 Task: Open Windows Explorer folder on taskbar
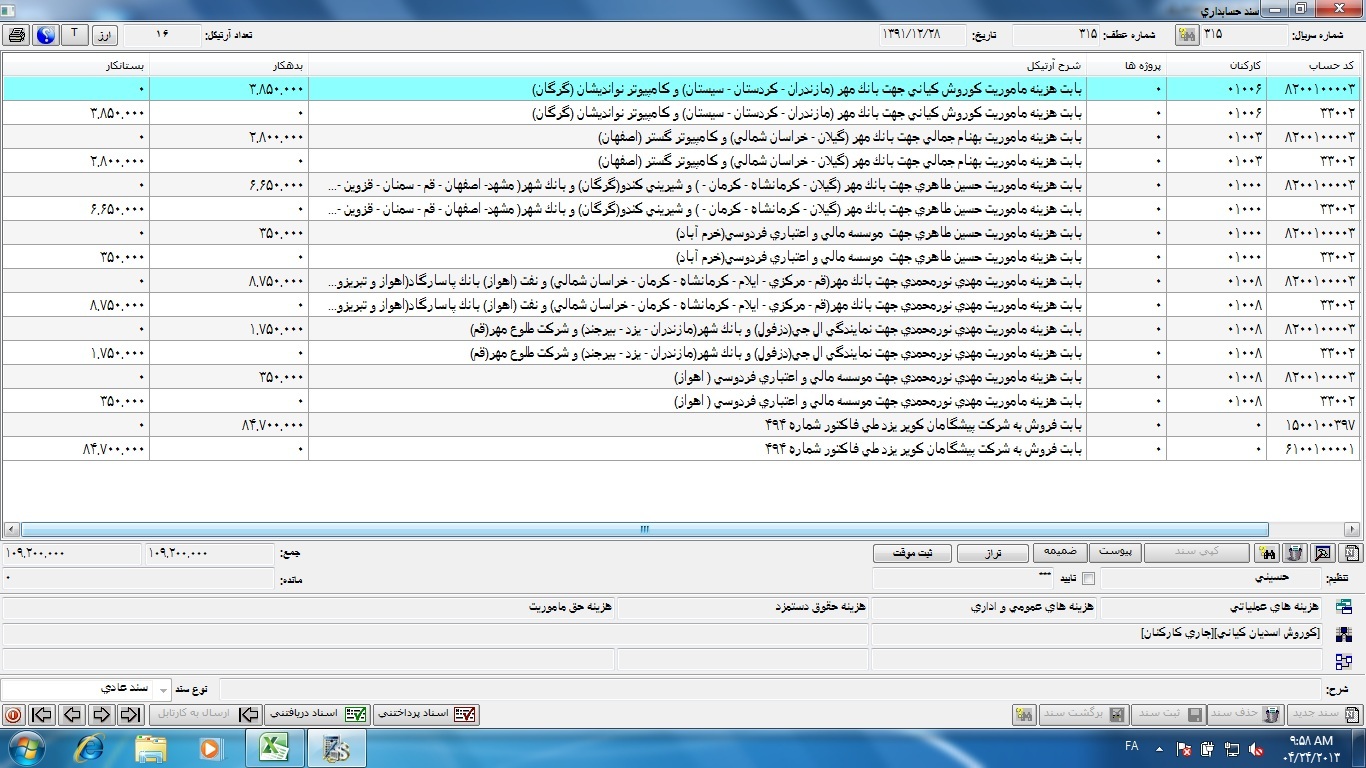tap(150, 748)
